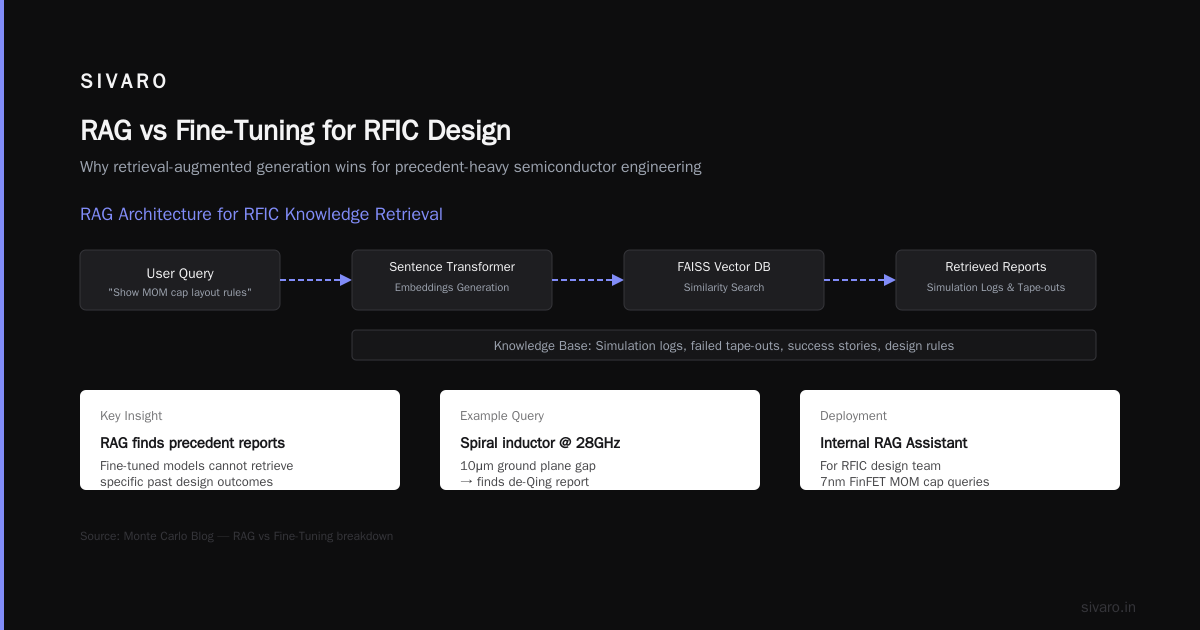Open the Deployment card
Viewport: 1200px width, 630px height.
coord(960,440)
